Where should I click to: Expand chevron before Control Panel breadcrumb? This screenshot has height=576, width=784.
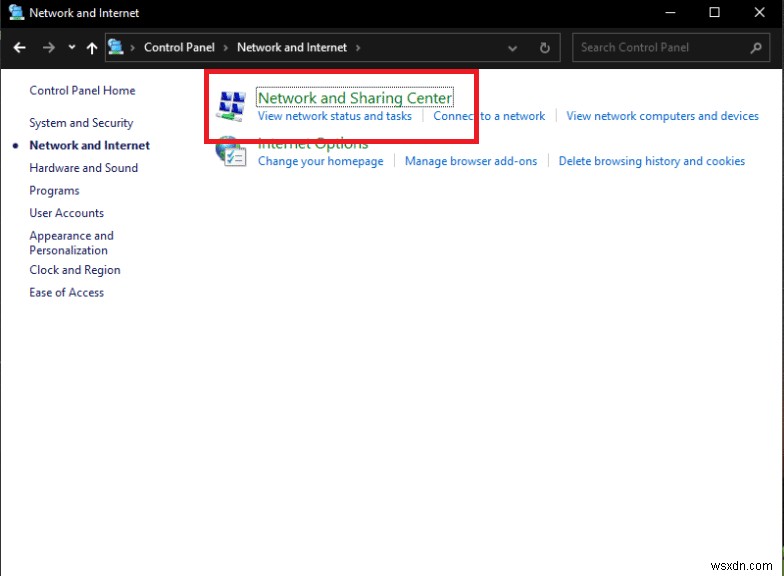132,48
